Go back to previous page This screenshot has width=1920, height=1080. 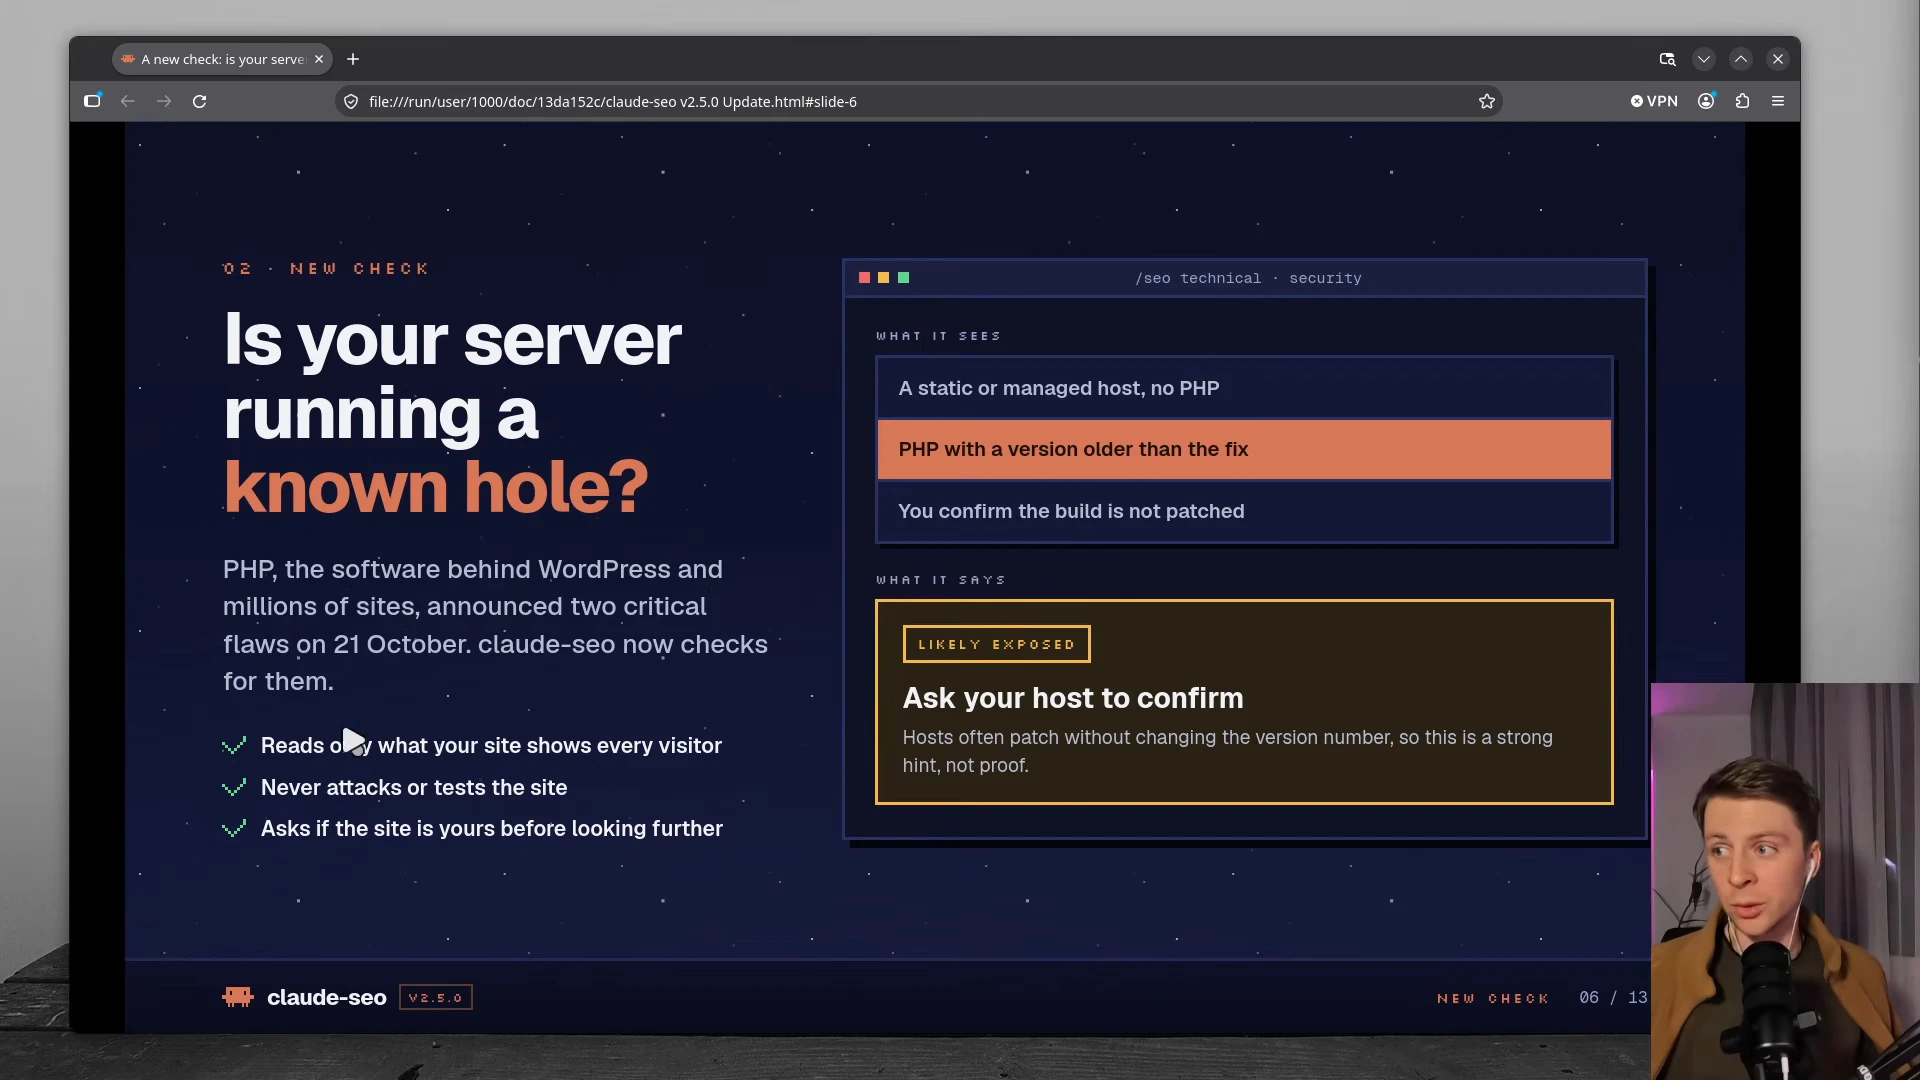[128, 101]
